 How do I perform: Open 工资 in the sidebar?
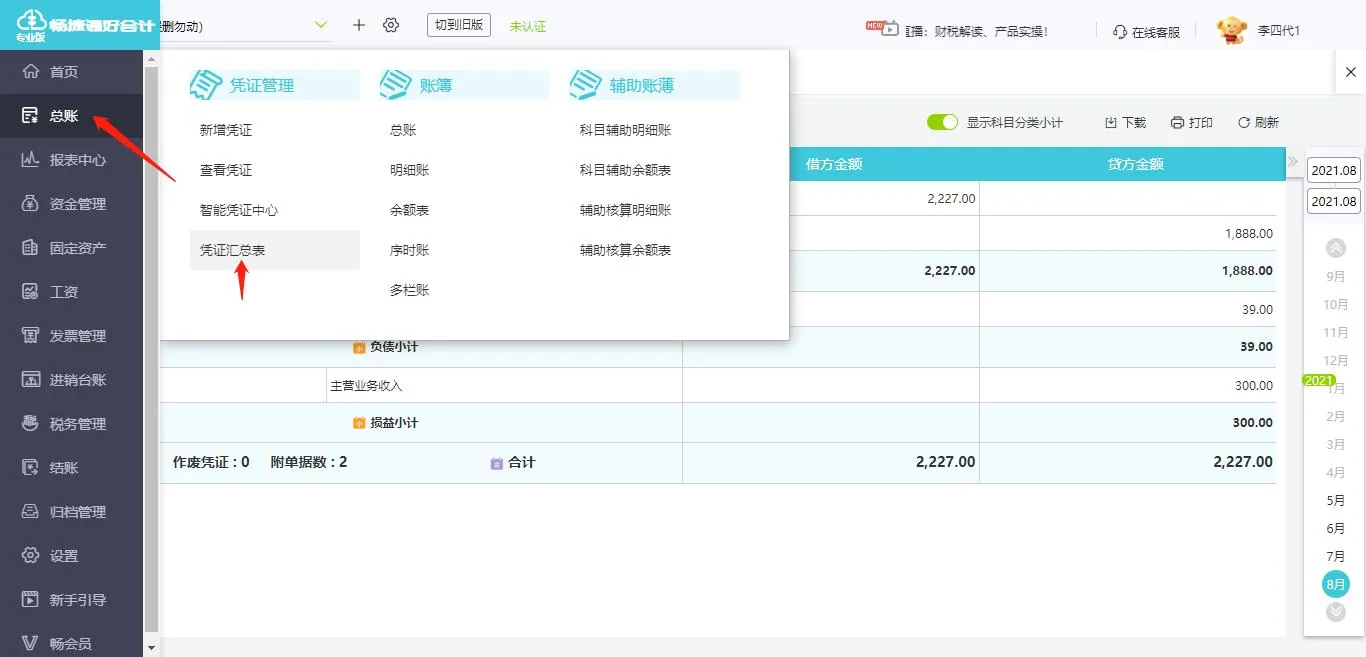pyautogui.click(x=72, y=292)
